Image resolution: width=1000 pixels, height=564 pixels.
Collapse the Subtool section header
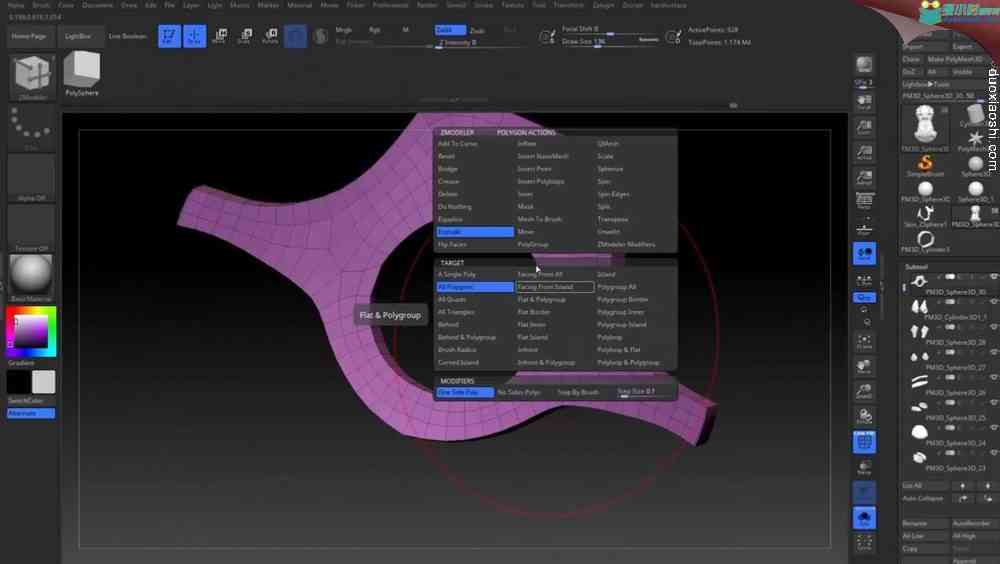(x=916, y=267)
